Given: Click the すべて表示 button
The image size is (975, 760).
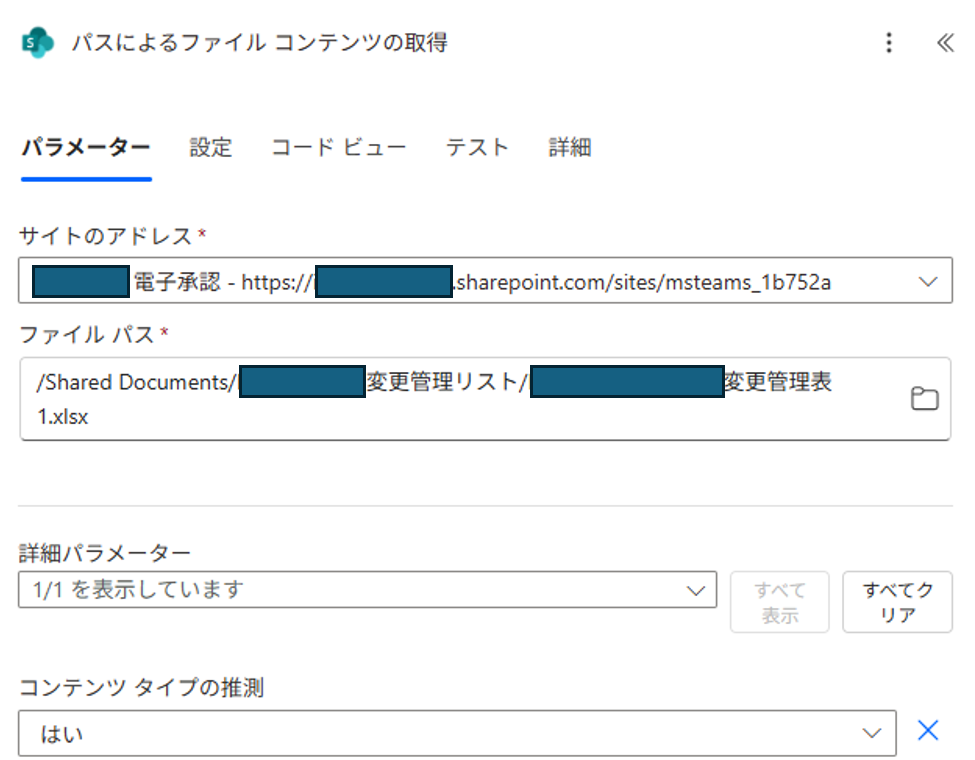Looking at the screenshot, I should tap(779, 602).
